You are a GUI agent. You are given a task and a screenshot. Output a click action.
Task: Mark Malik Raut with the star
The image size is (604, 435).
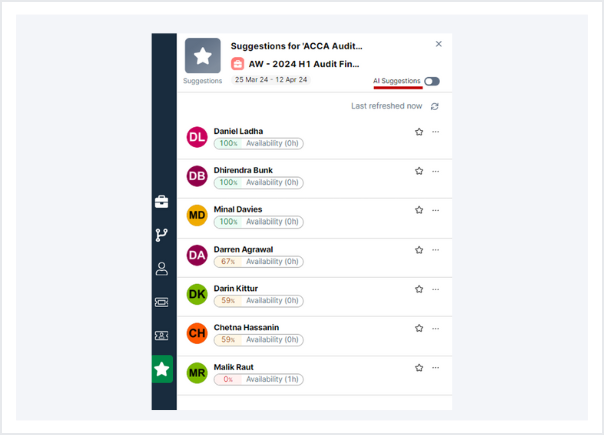pos(419,368)
